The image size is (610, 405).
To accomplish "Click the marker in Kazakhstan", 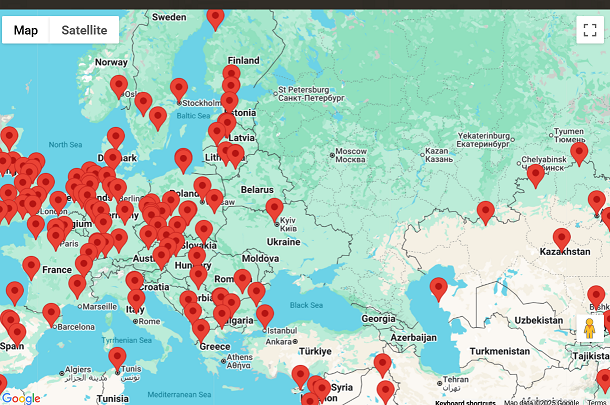I will [x=562, y=238].
